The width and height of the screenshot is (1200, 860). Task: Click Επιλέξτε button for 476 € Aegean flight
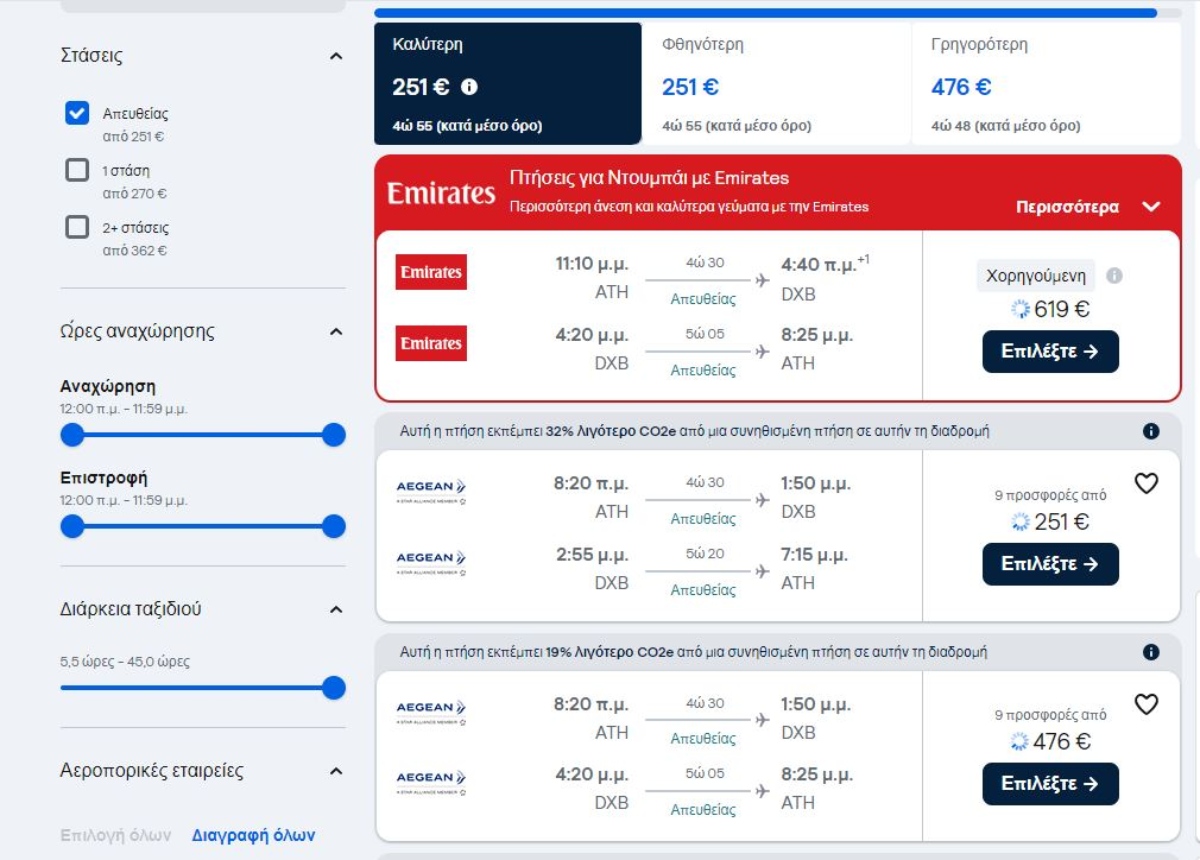(x=1050, y=784)
